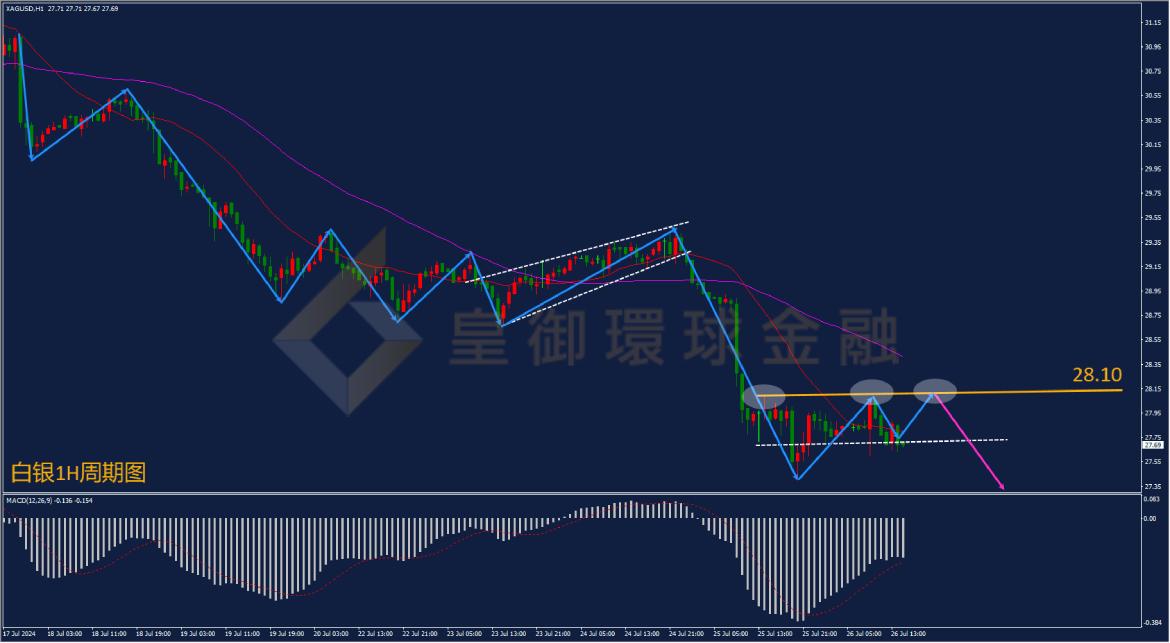This screenshot has height=643, width=1170.
Task: Click the 22 Jul 21:00 time label
Action: [420, 634]
